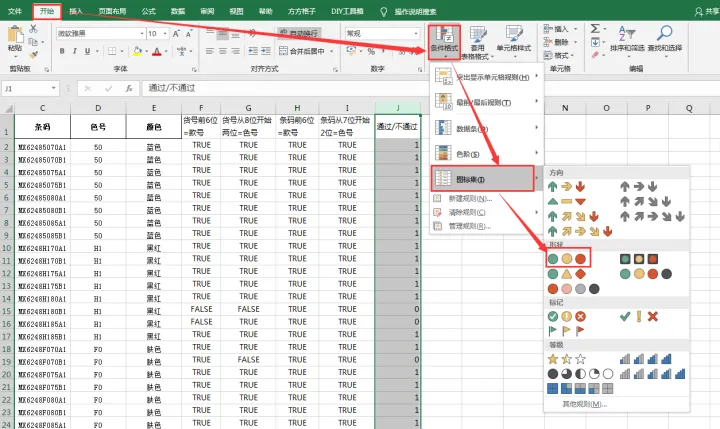720x429 pixels.
Task: Click More Rules 其他规则(M)
Action: click(x=585, y=404)
